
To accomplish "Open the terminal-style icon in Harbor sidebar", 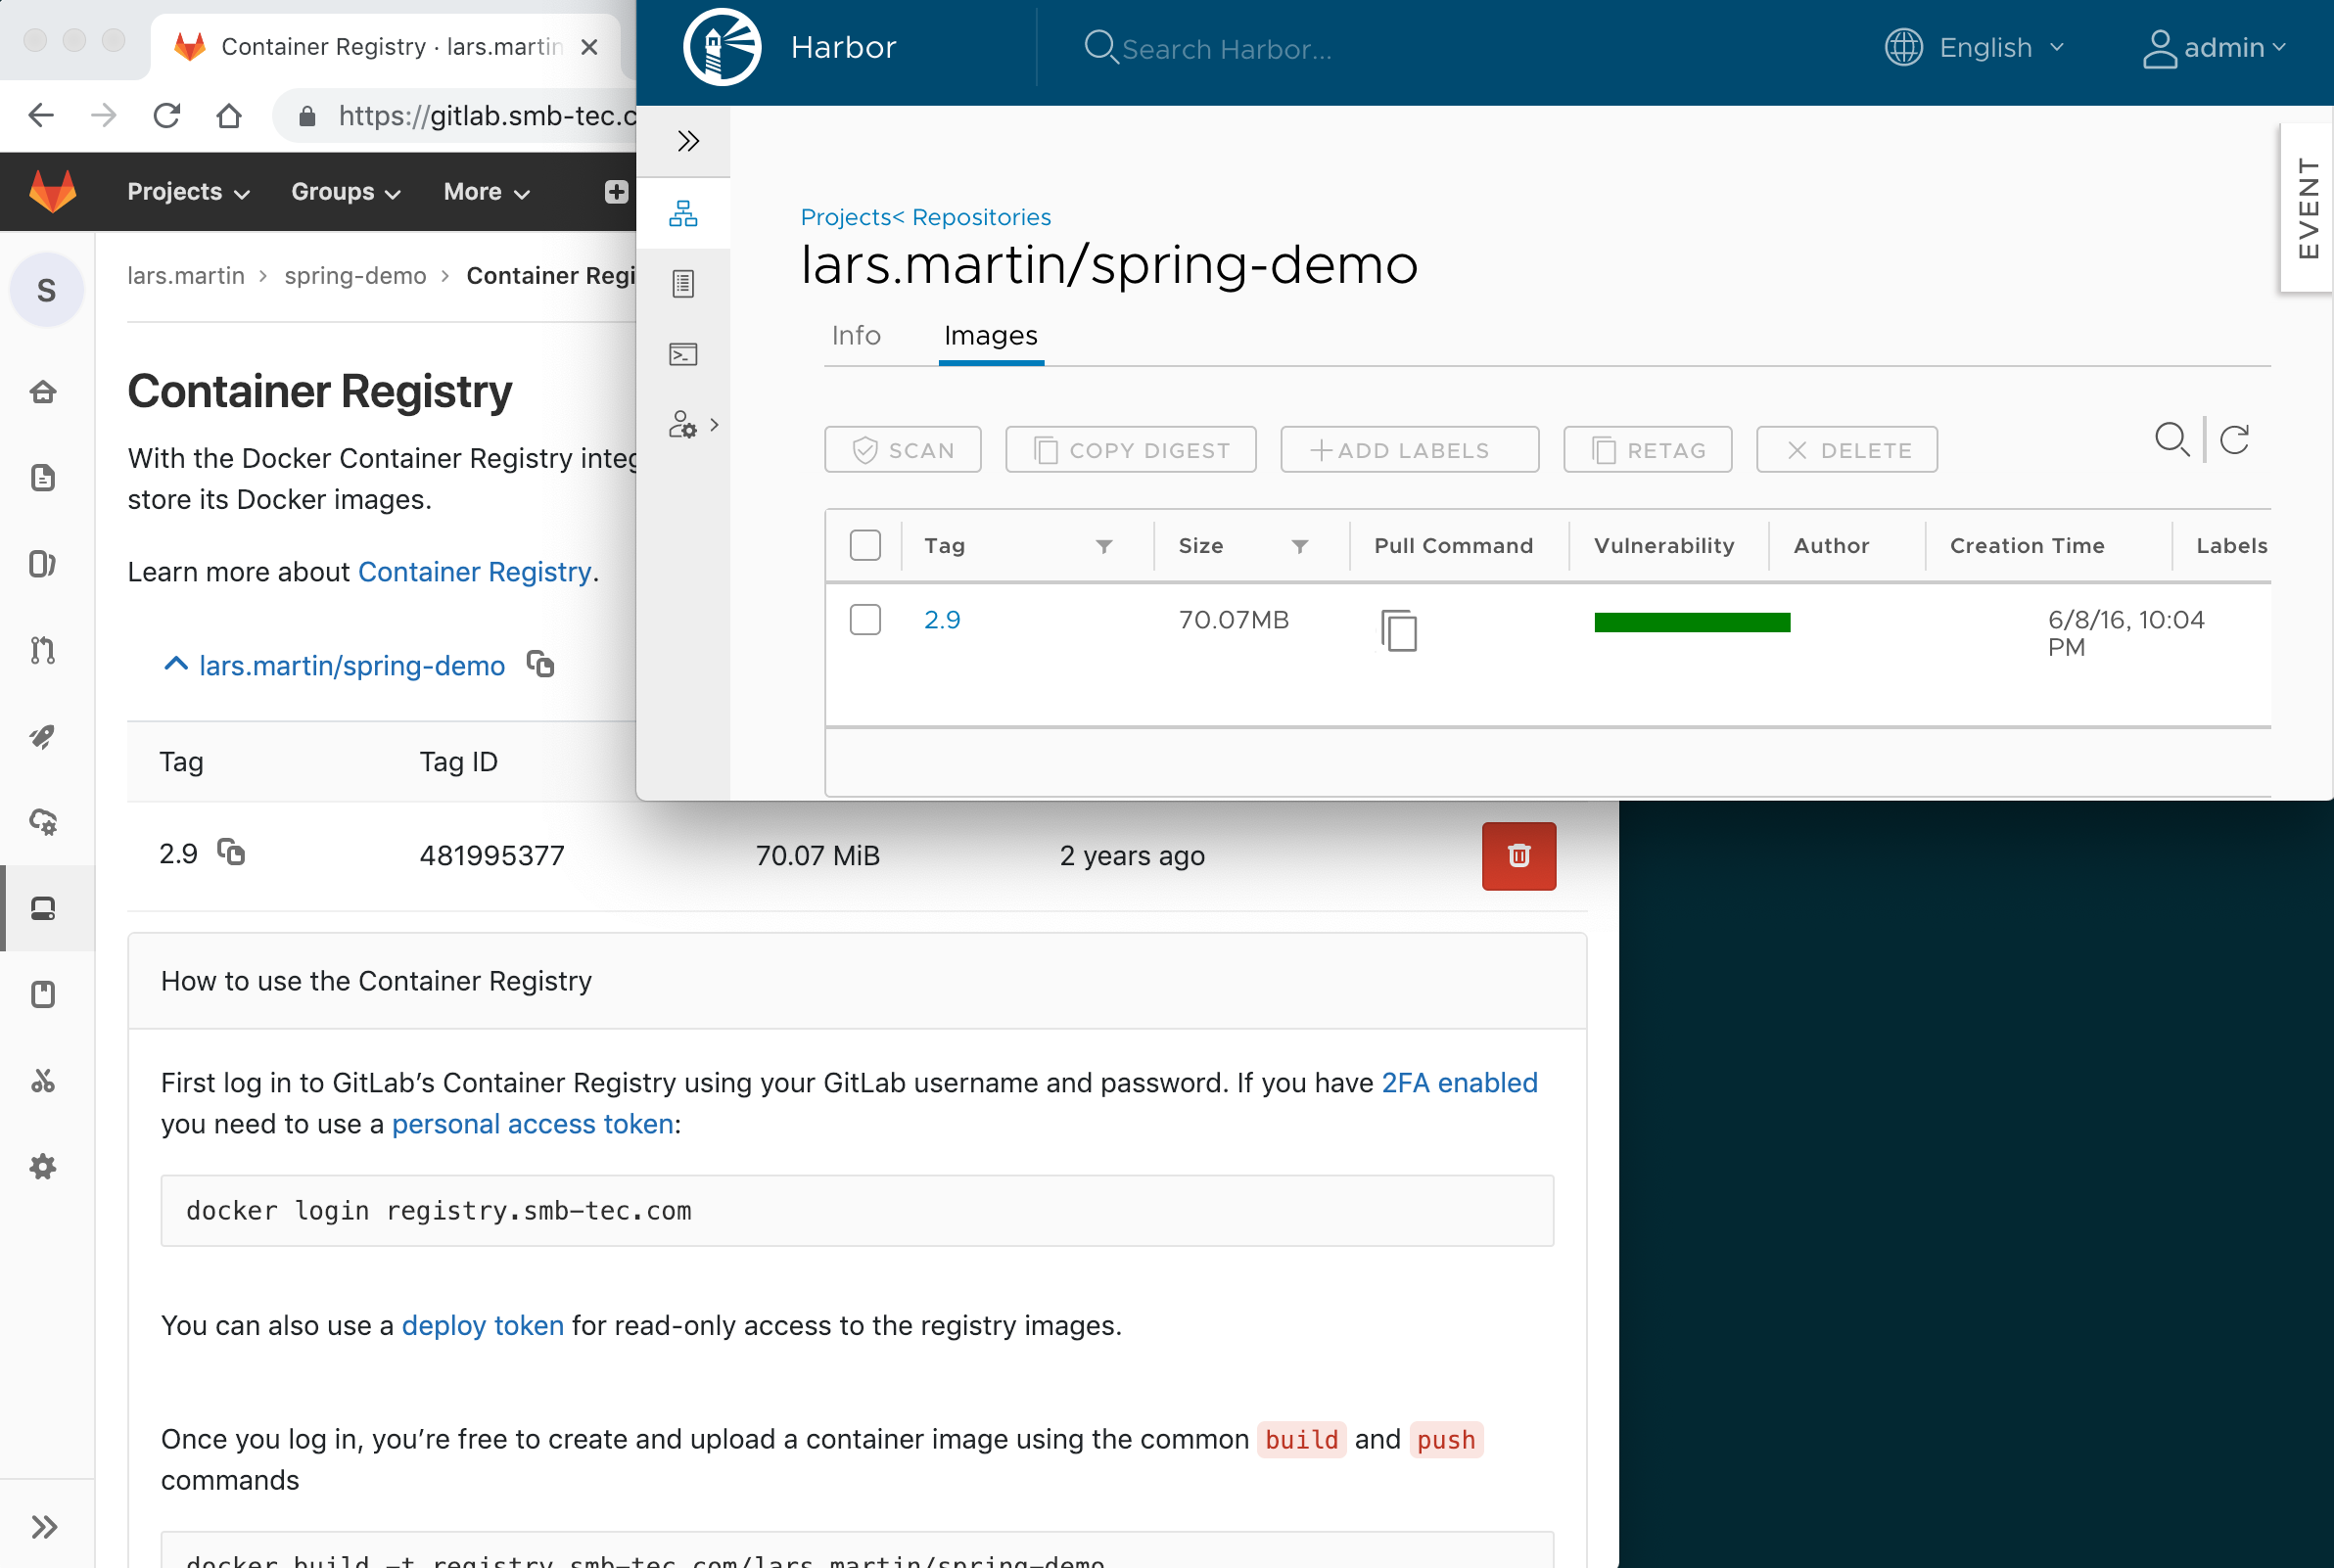I will (683, 354).
